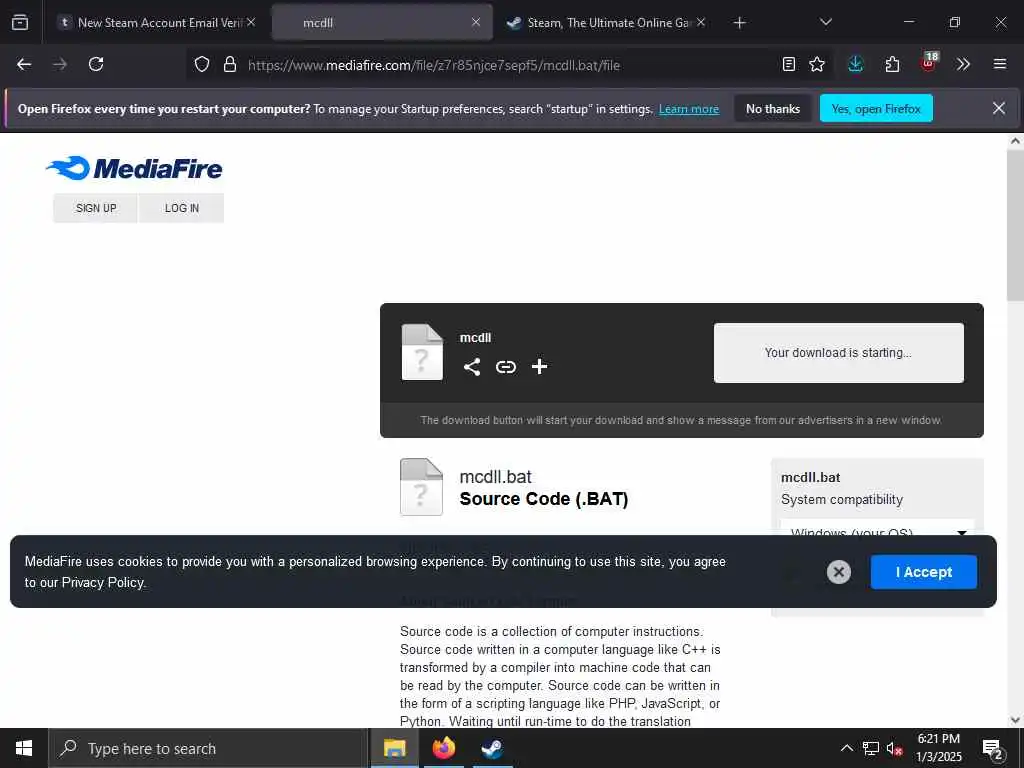1024x768 pixels.
Task: Click scrollbar down arrow
Action: [1016, 720]
